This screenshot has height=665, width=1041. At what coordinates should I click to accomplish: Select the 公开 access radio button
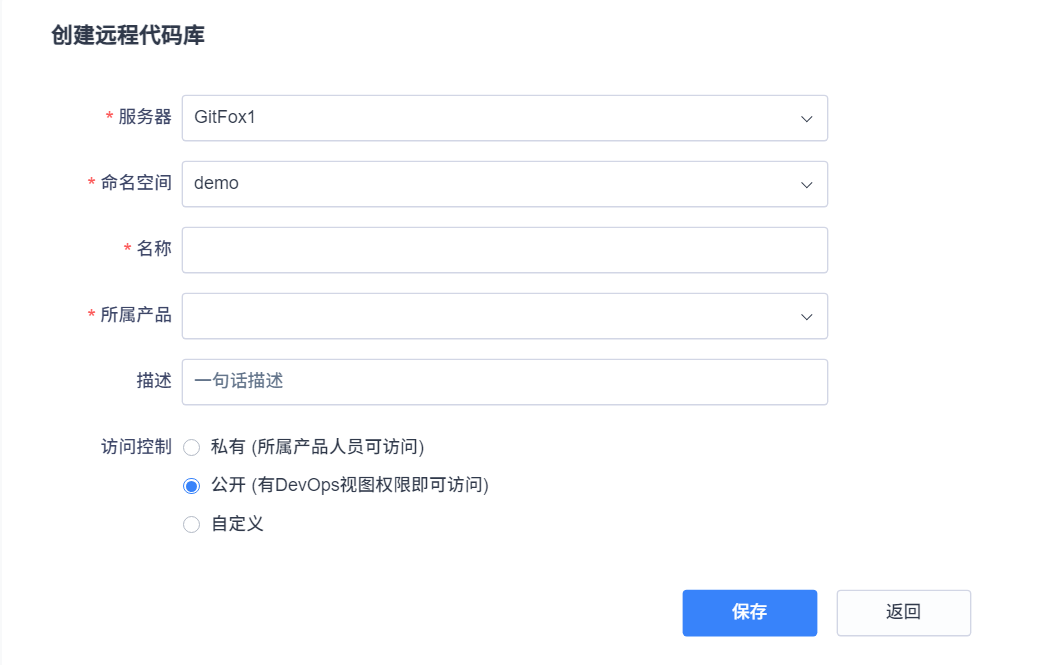(x=192, y=486)
